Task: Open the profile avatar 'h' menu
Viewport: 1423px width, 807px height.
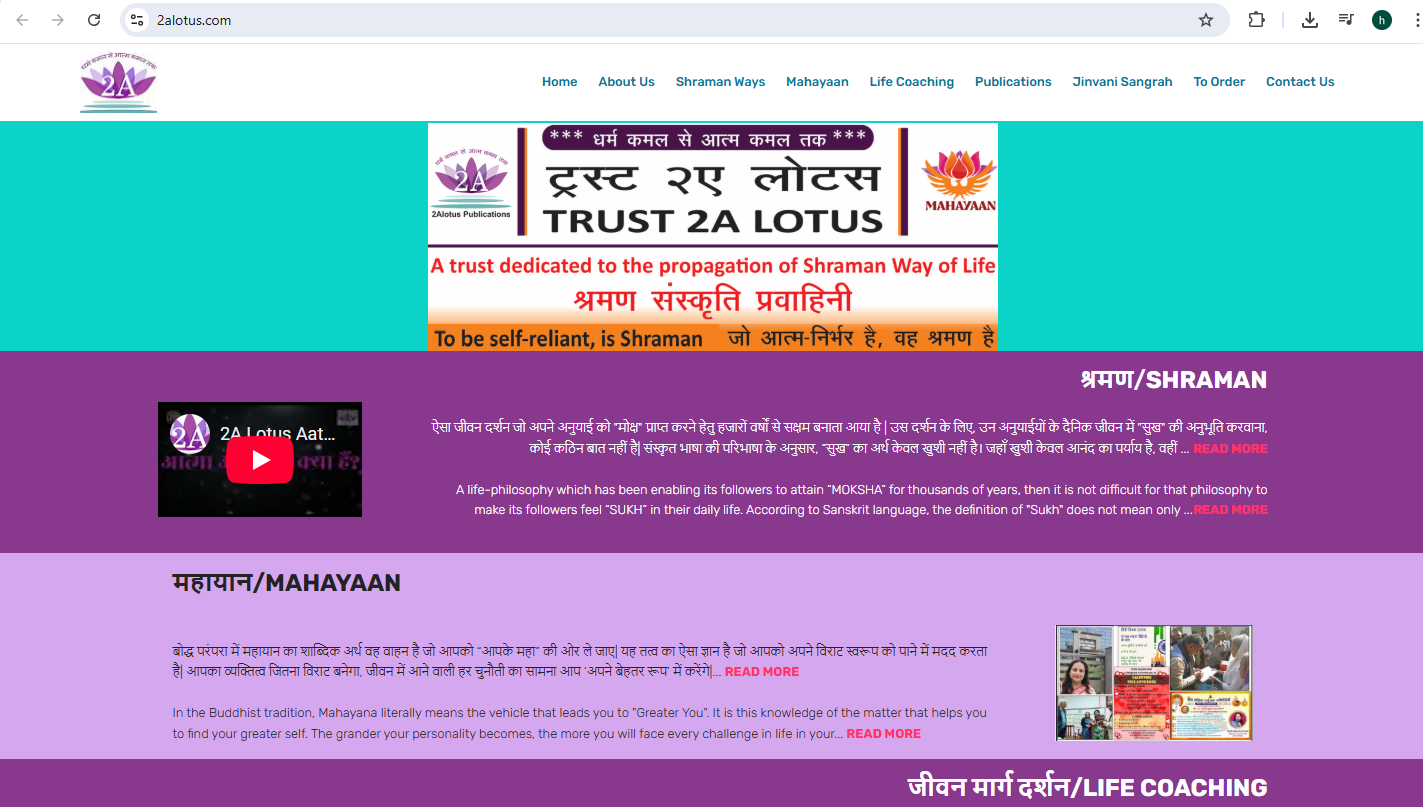Action: coord(1382,20)
